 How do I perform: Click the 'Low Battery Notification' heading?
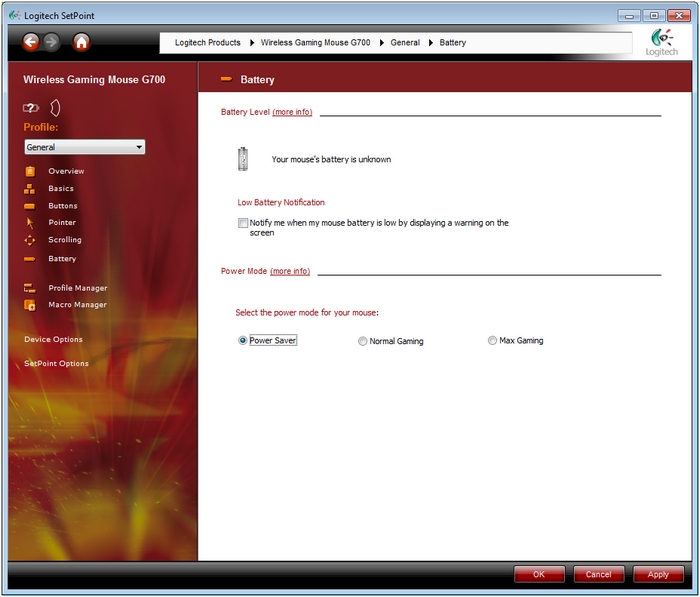tap(281, 202)
